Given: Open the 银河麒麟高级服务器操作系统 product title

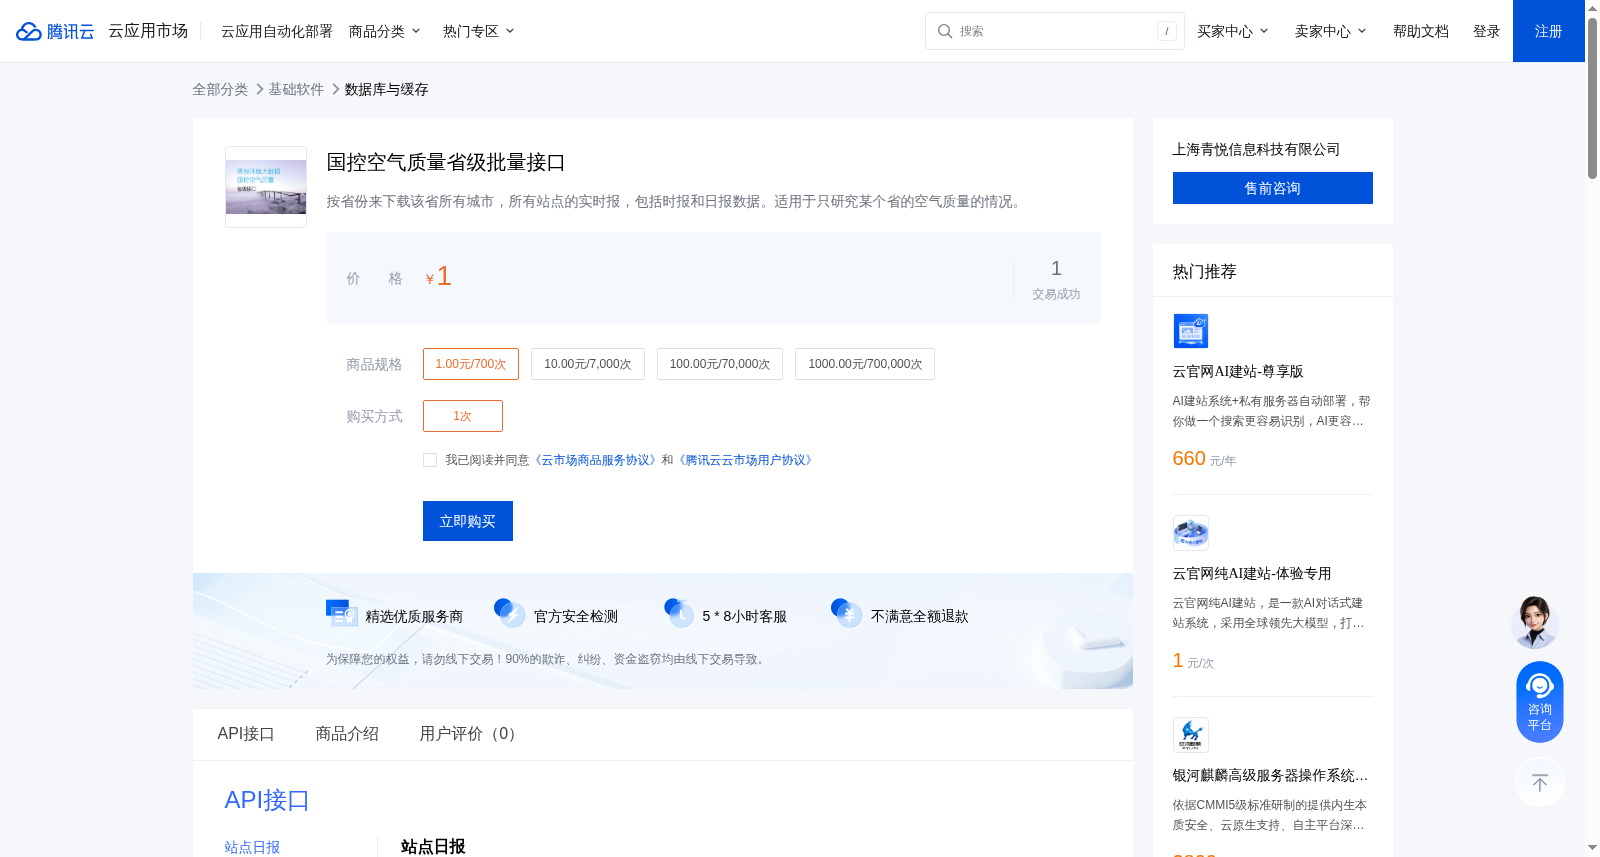Looking at the screenshot, I should click(x=1270, y=775).
